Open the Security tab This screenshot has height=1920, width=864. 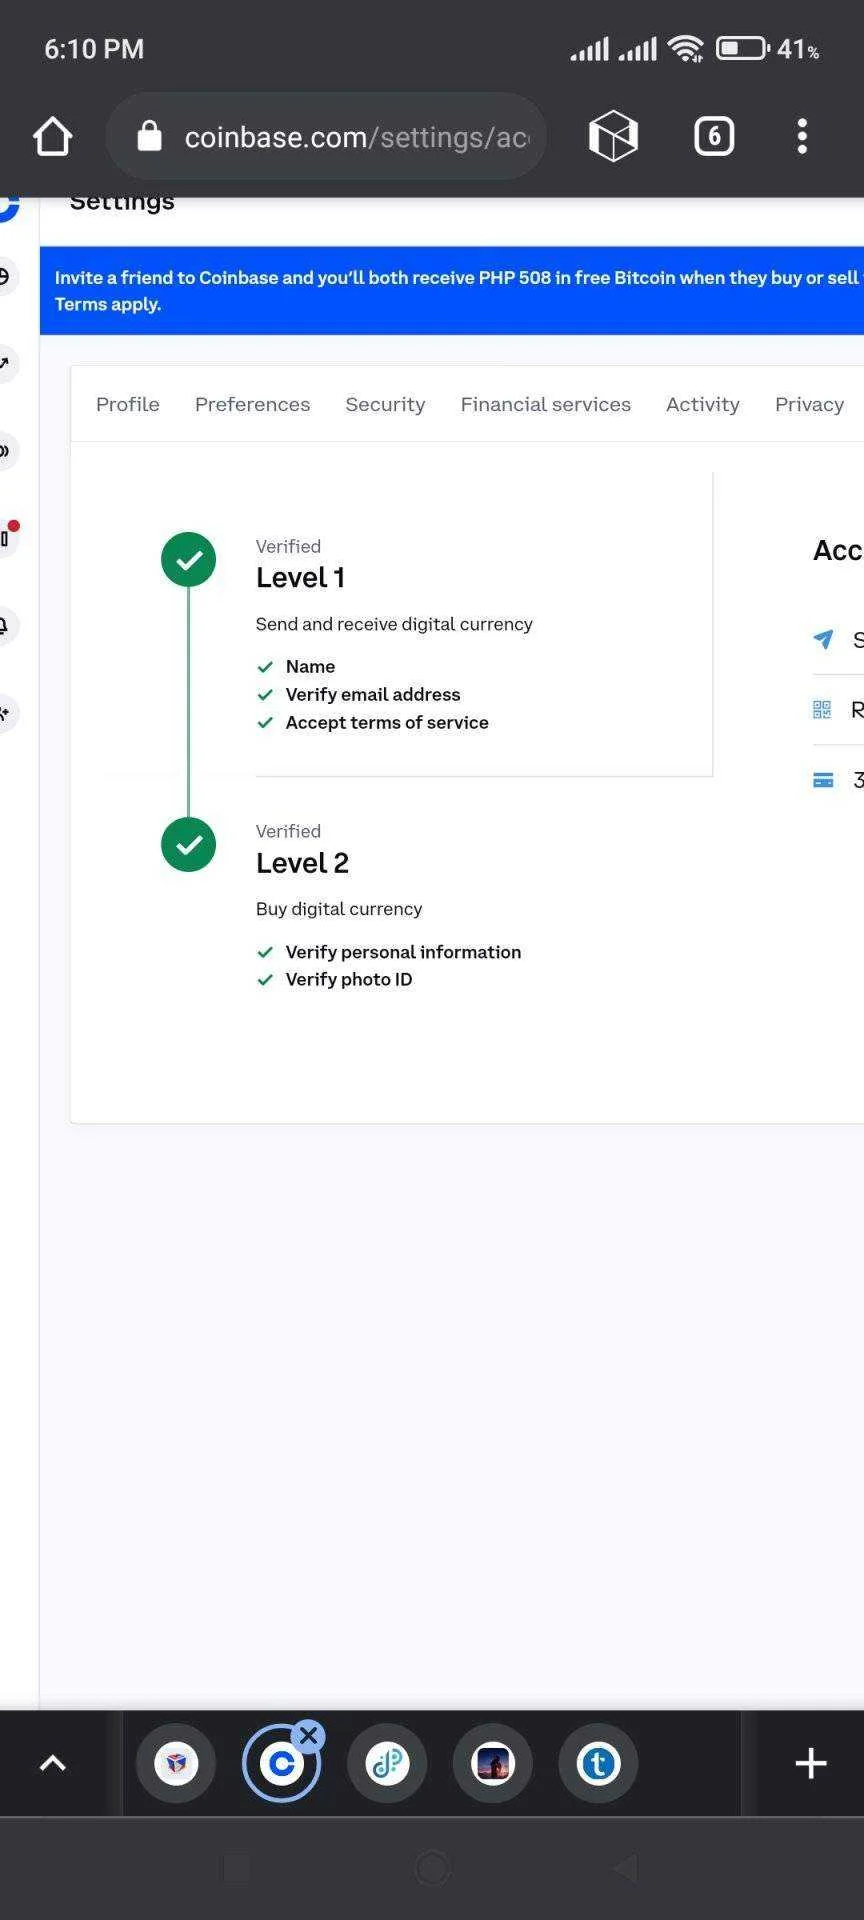[x=385, y=404]
